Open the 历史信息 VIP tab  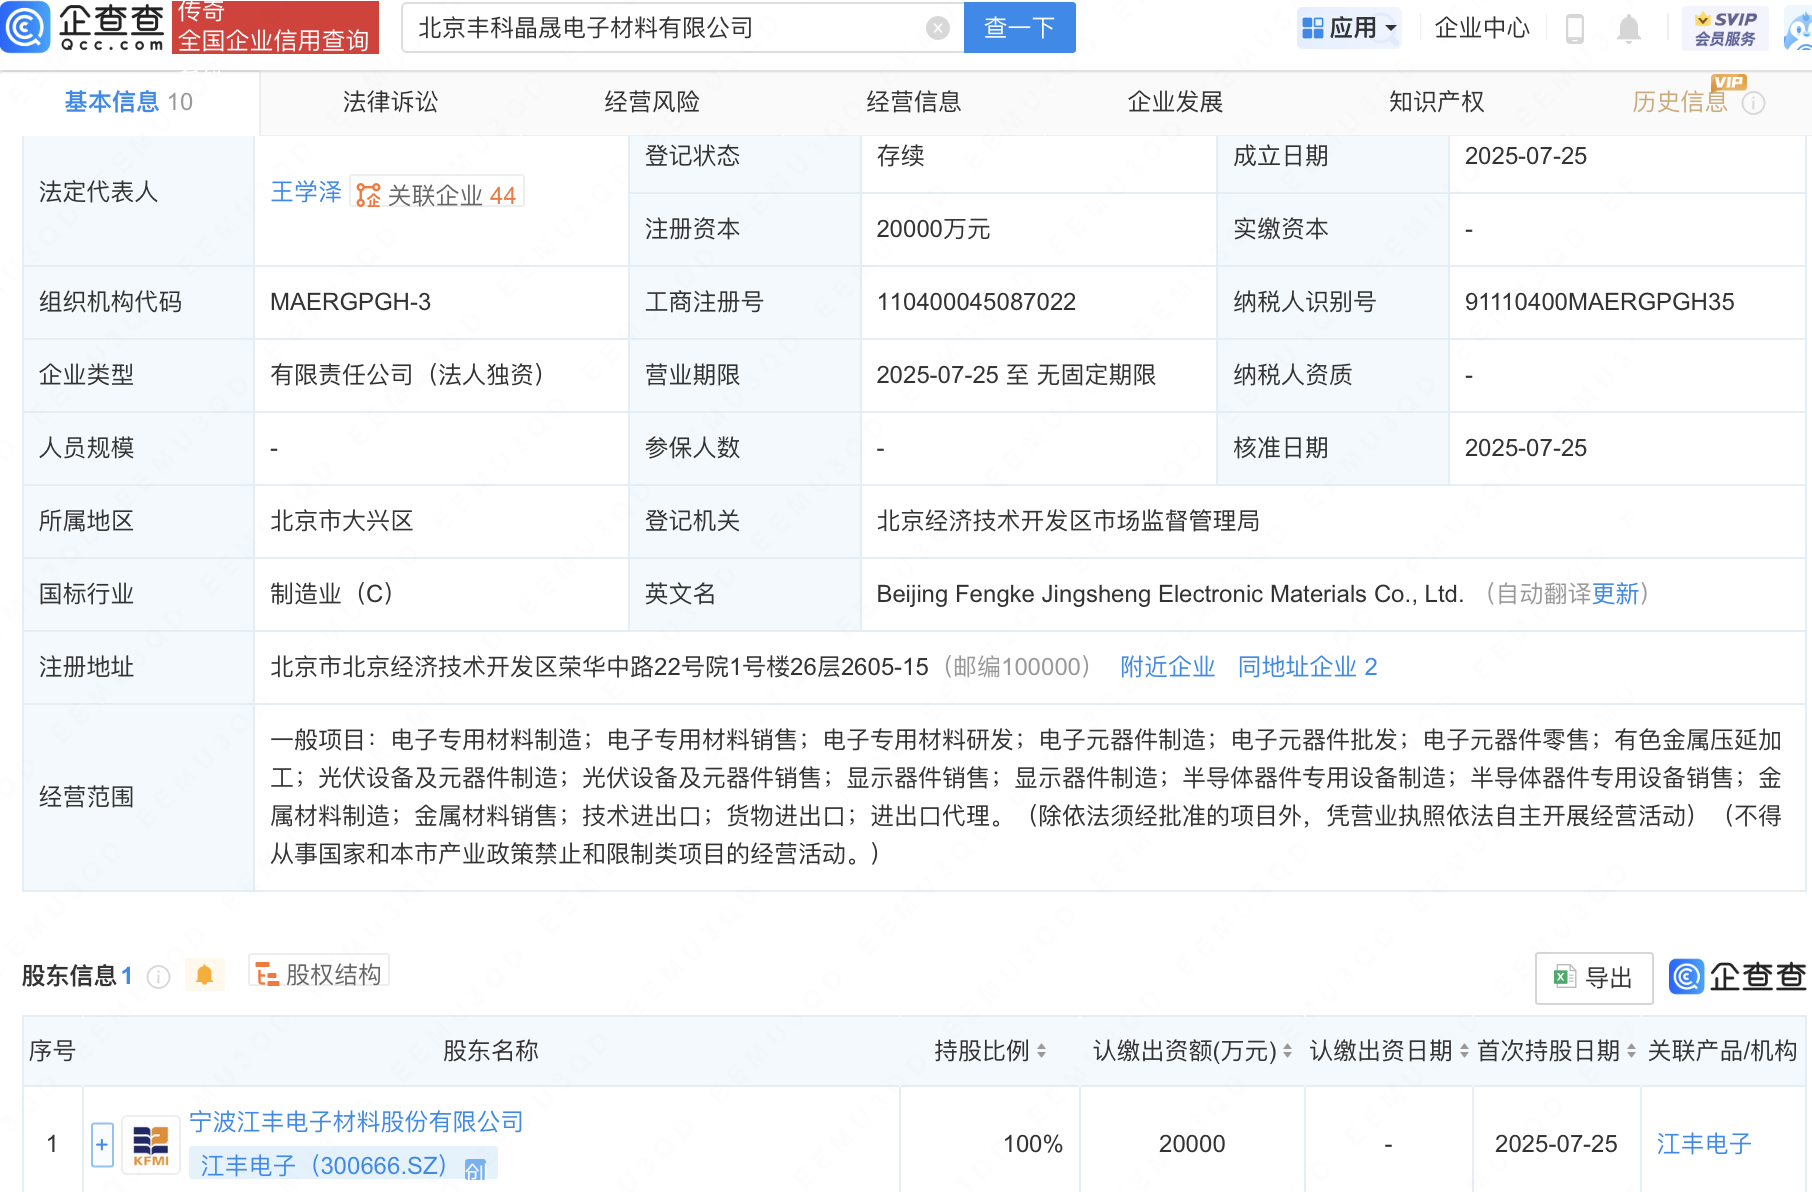[x=1680, y=102]
